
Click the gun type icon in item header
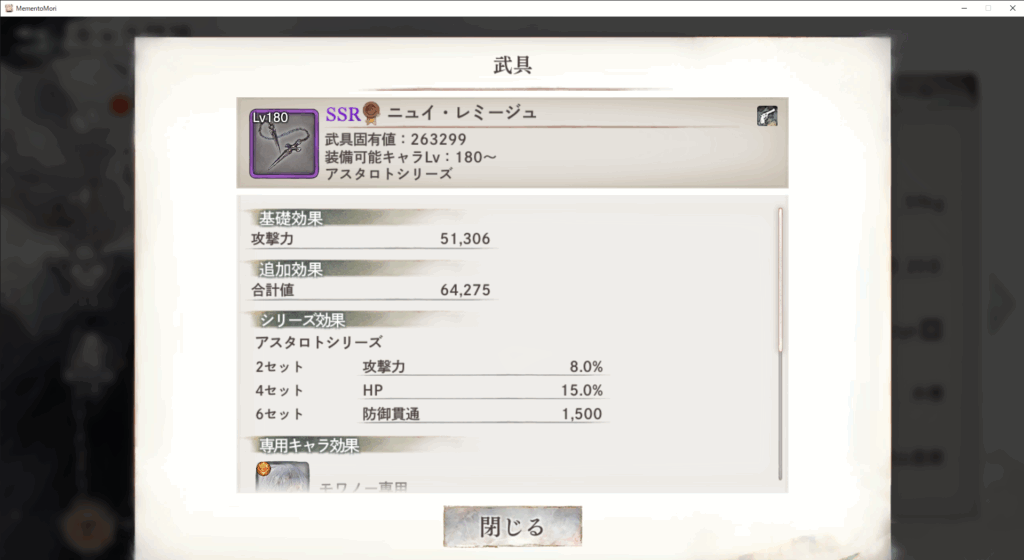point(767,116)
